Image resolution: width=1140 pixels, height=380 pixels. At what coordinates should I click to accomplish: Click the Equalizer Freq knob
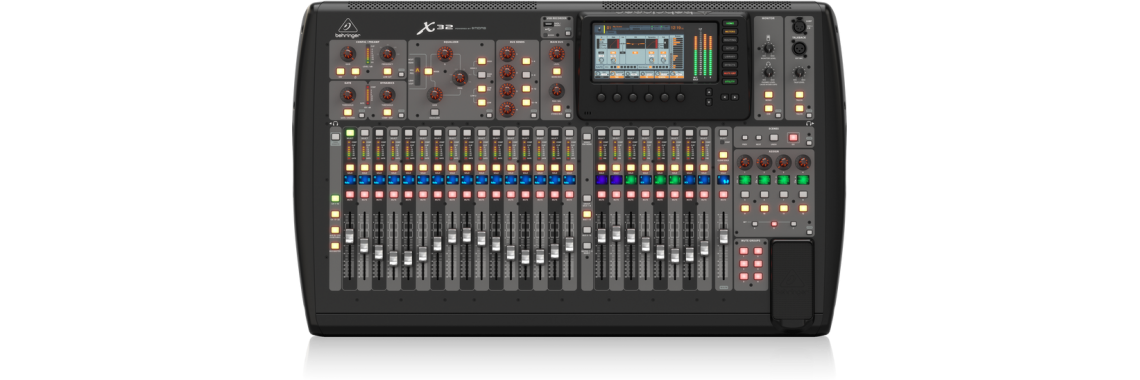point(459,78)
